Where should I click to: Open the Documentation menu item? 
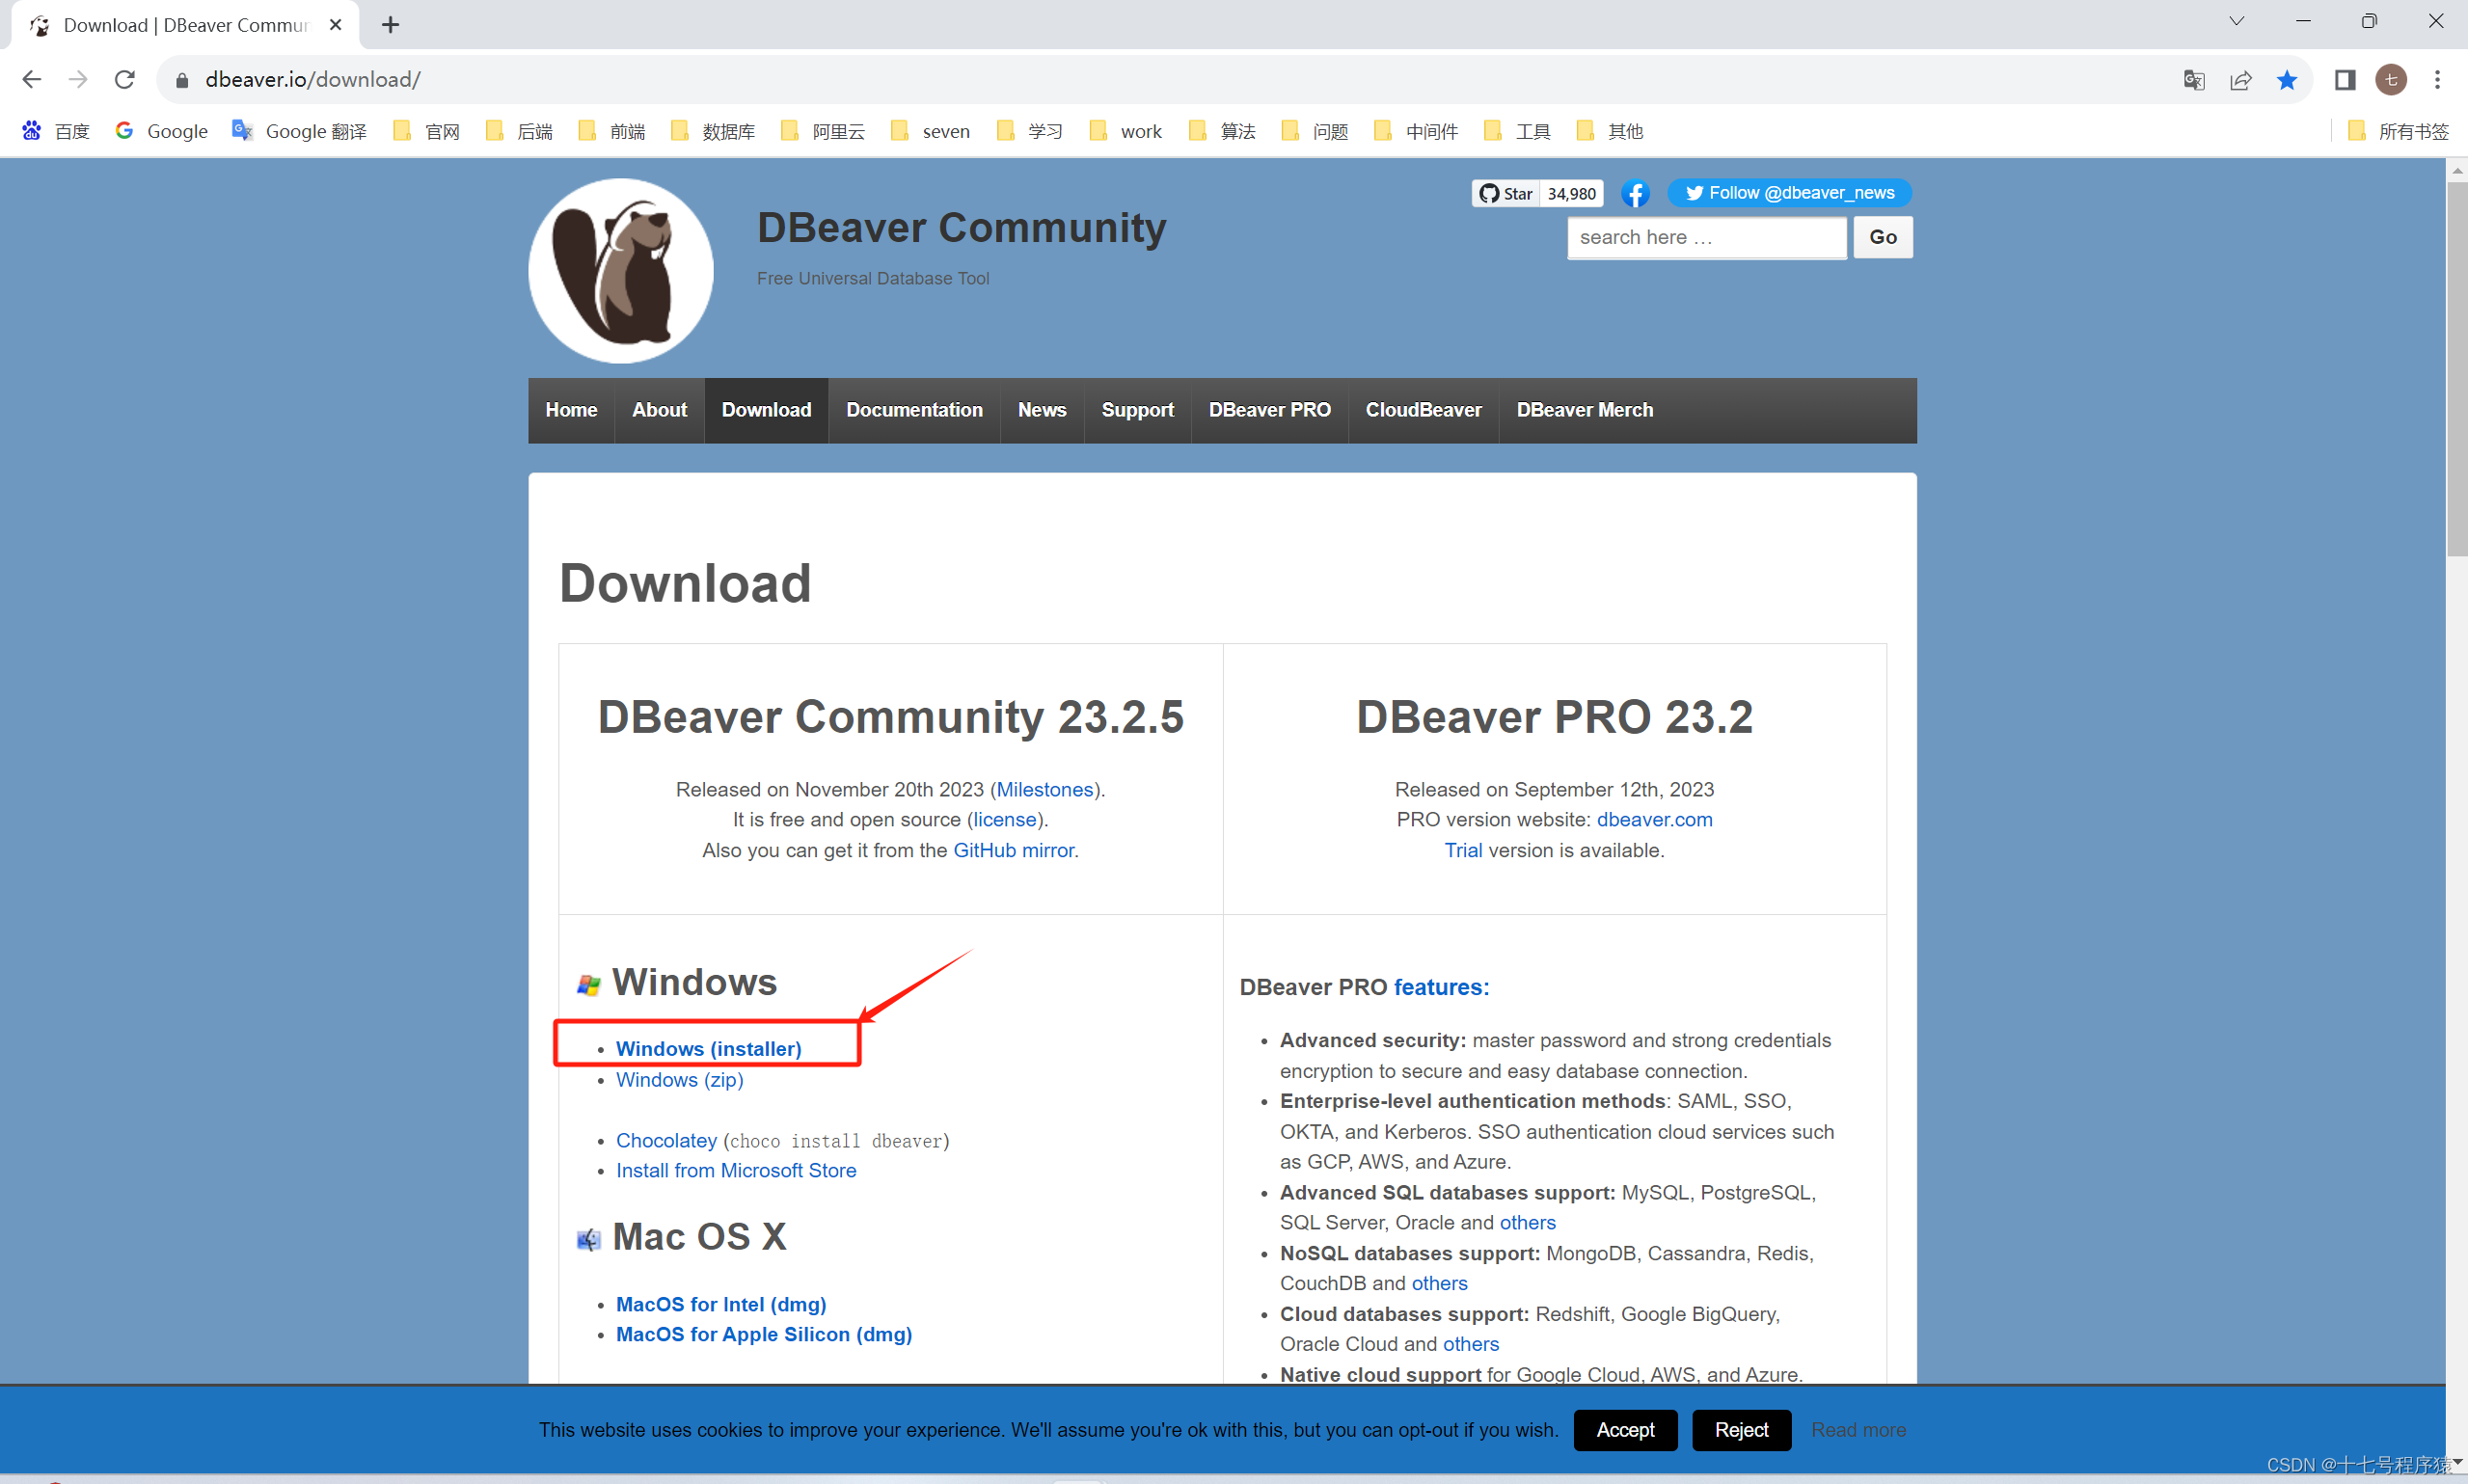click(914, 410)
